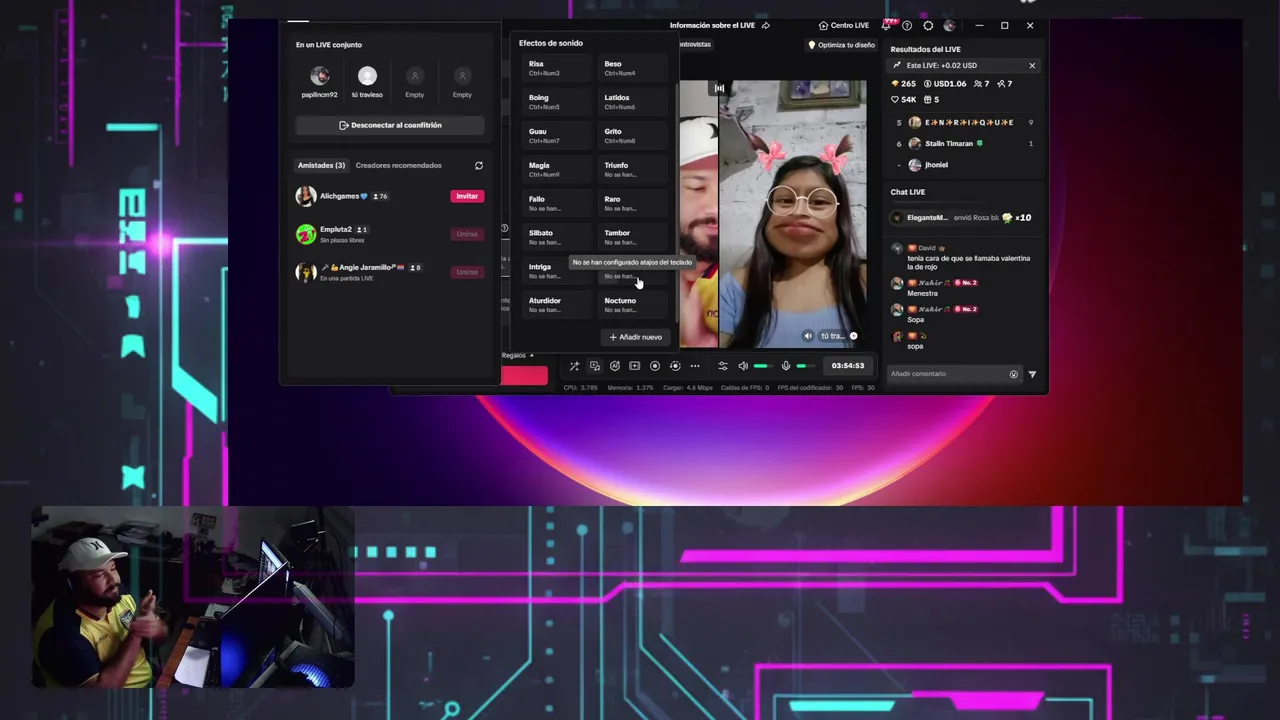Expand the Regalos section arrow
This screenshot has width=1280, height=720.
(x=532, y=355)
